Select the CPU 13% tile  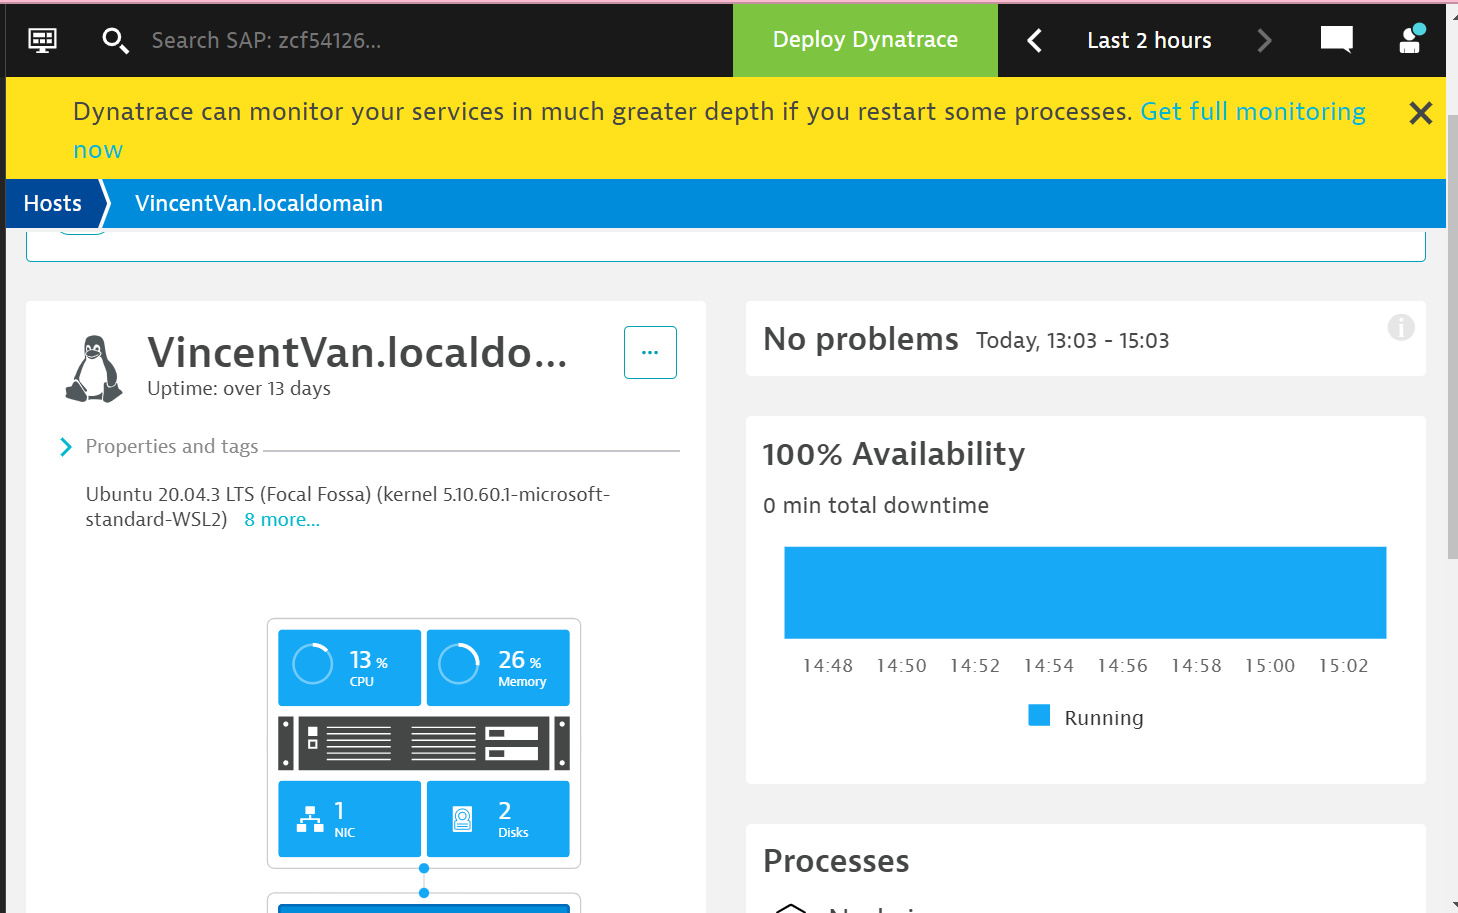pyautogui.click(x=349, y=667)
